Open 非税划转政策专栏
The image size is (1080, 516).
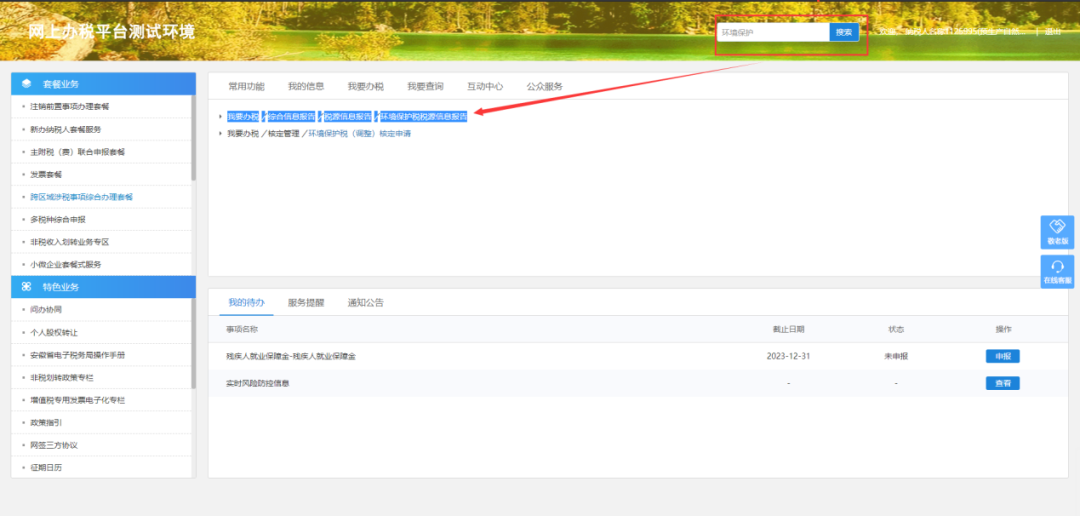[62, 378]
